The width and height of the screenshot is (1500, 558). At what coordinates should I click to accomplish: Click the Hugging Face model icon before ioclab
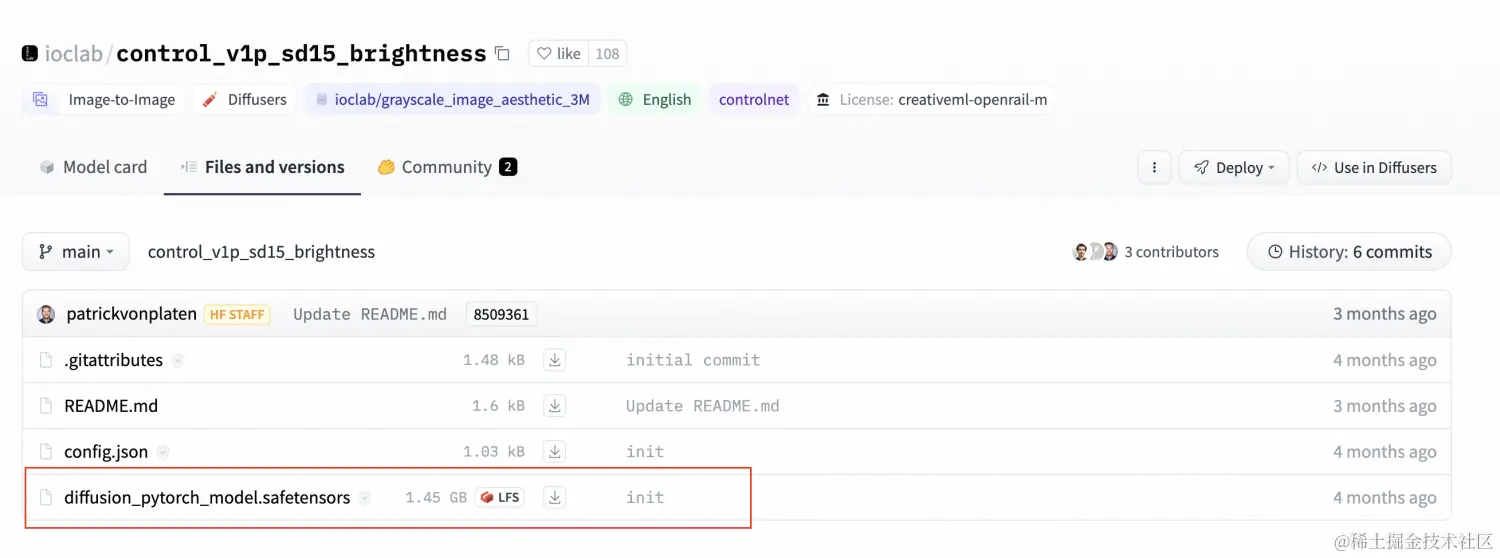[30, 54]
